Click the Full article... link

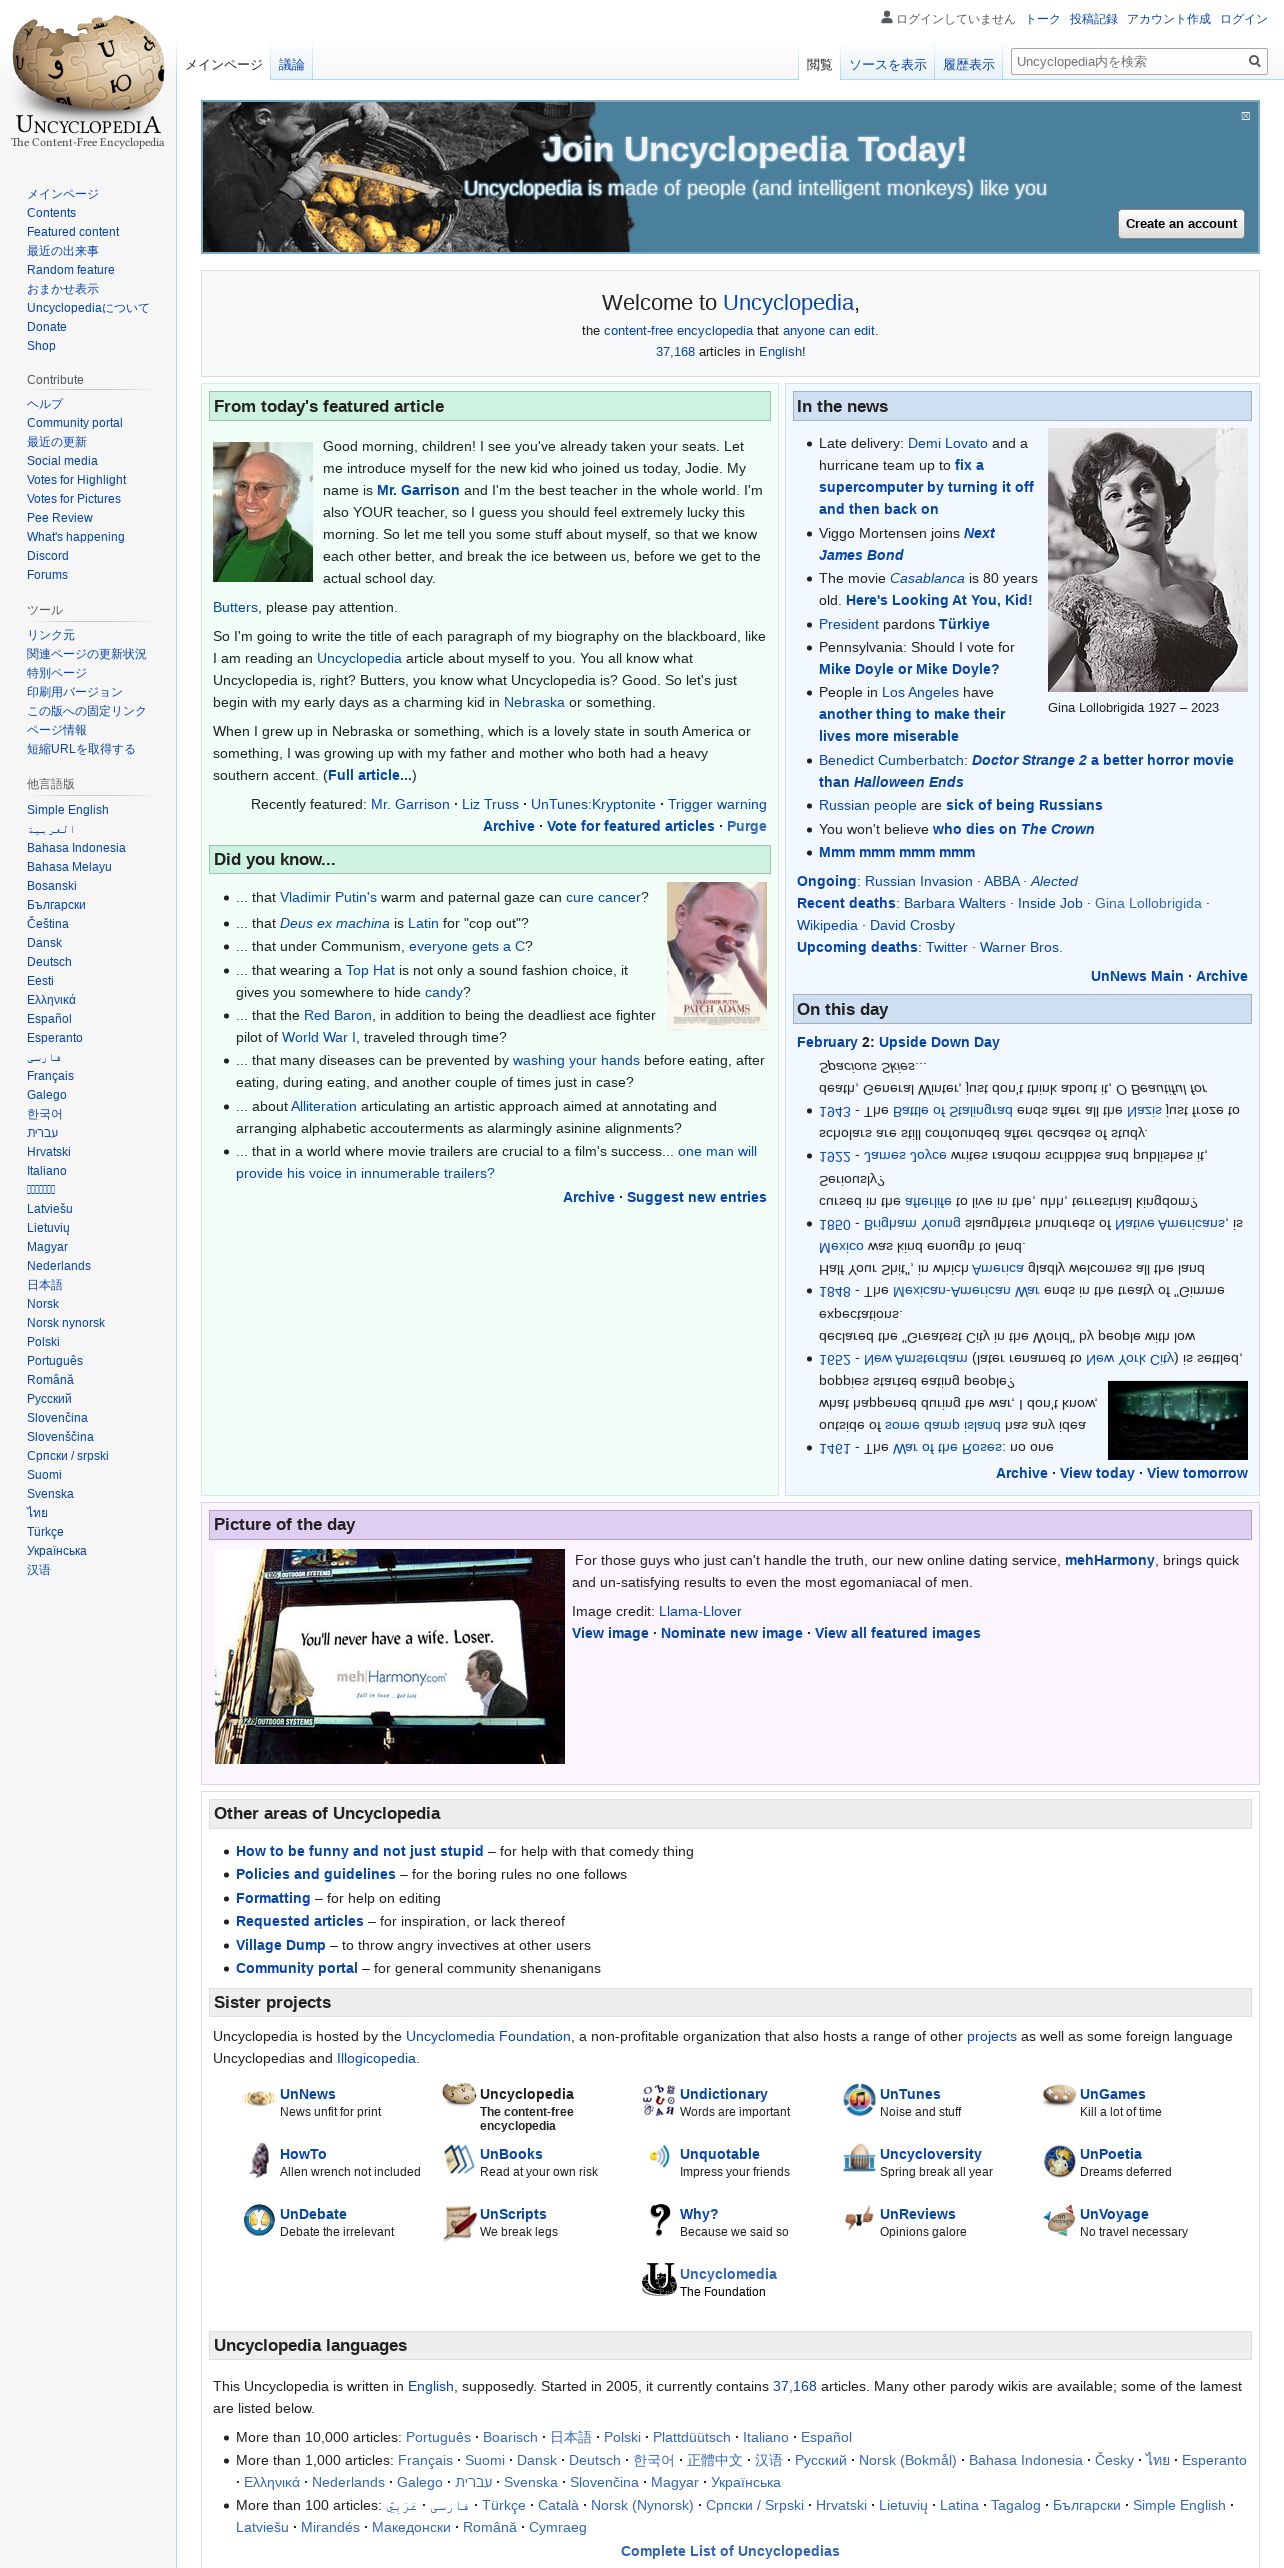[370, 775]
